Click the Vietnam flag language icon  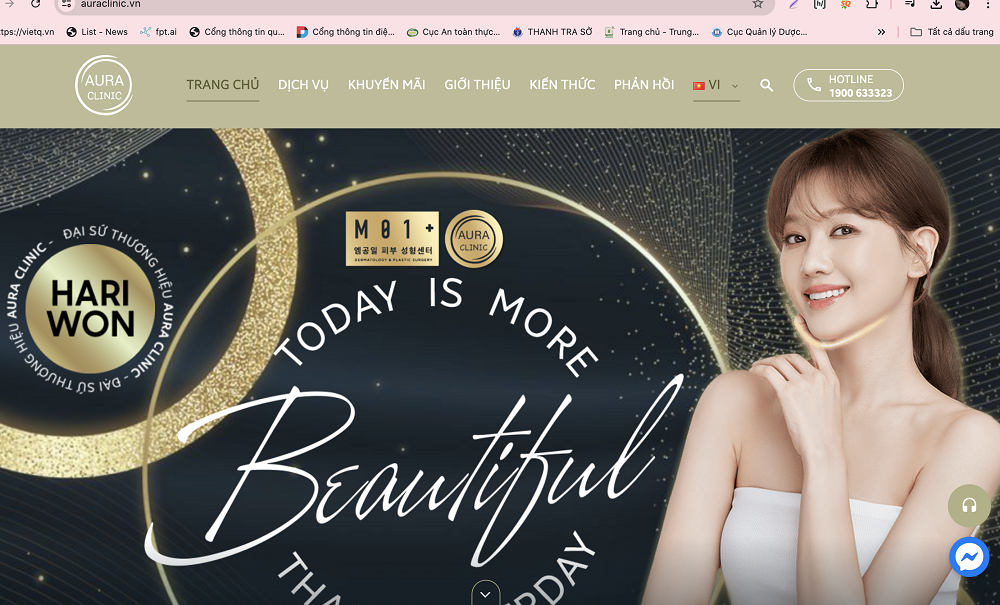[x=699, y=85]
